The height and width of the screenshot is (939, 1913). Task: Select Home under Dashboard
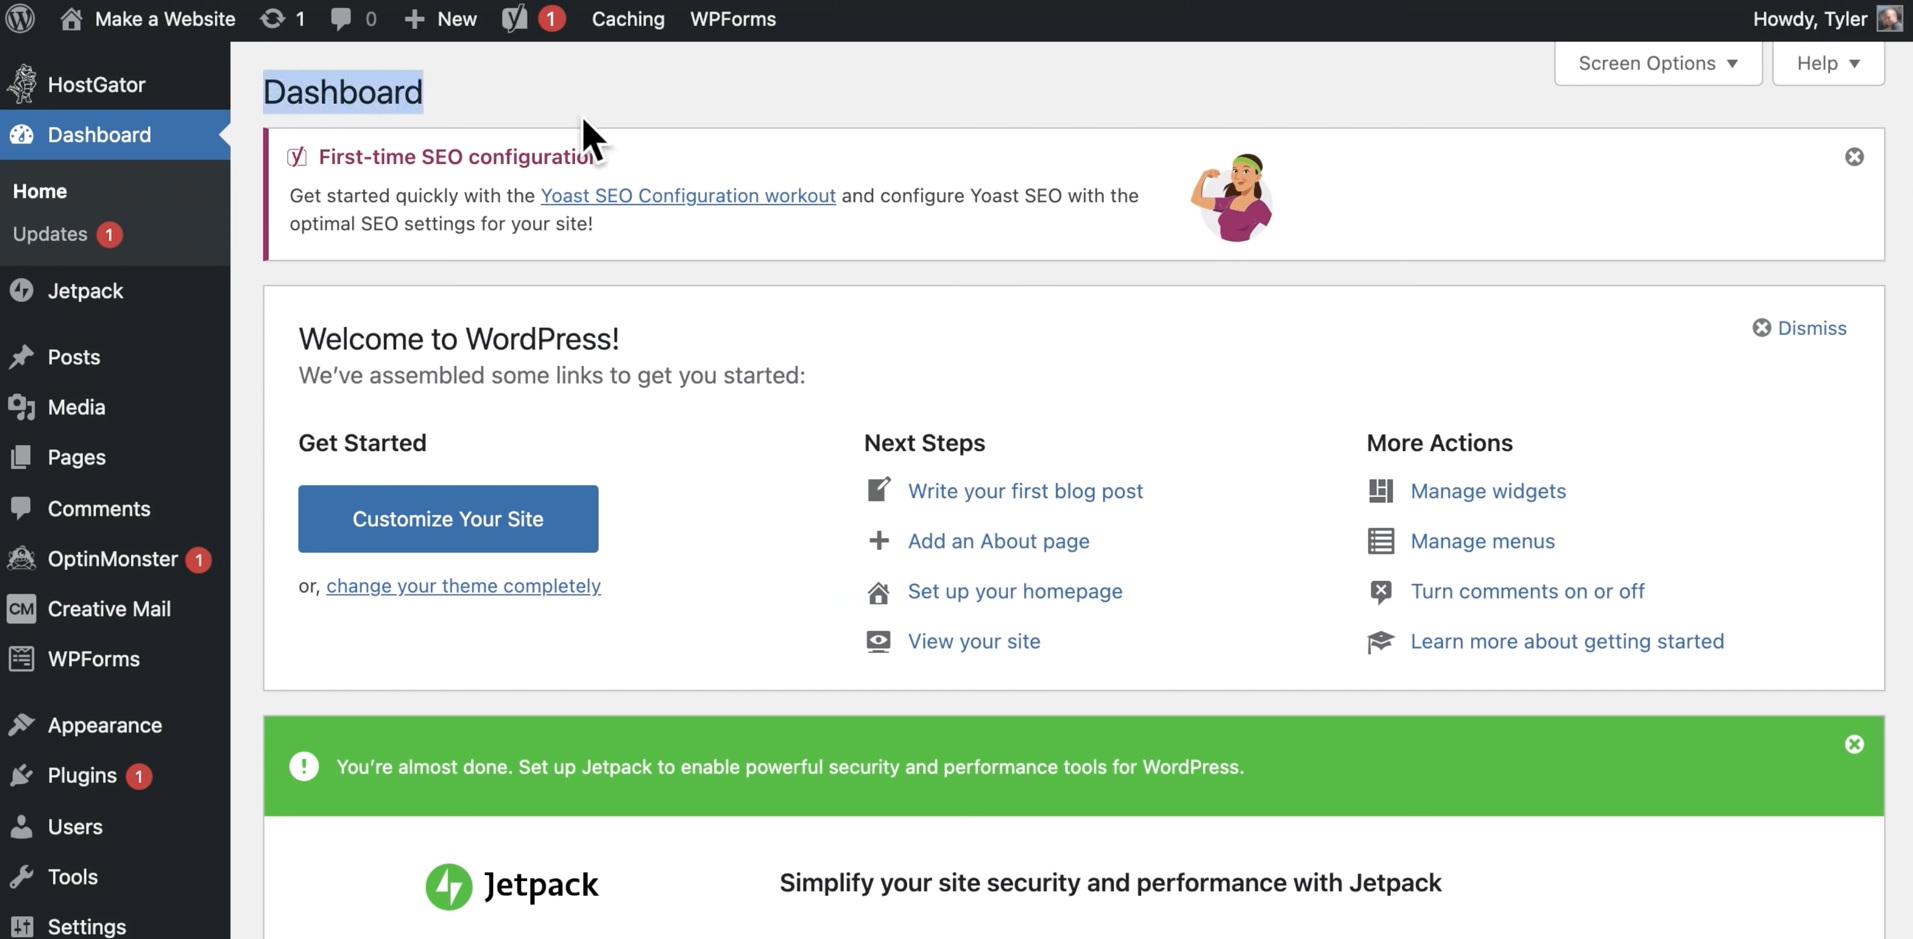coord(40,191)
